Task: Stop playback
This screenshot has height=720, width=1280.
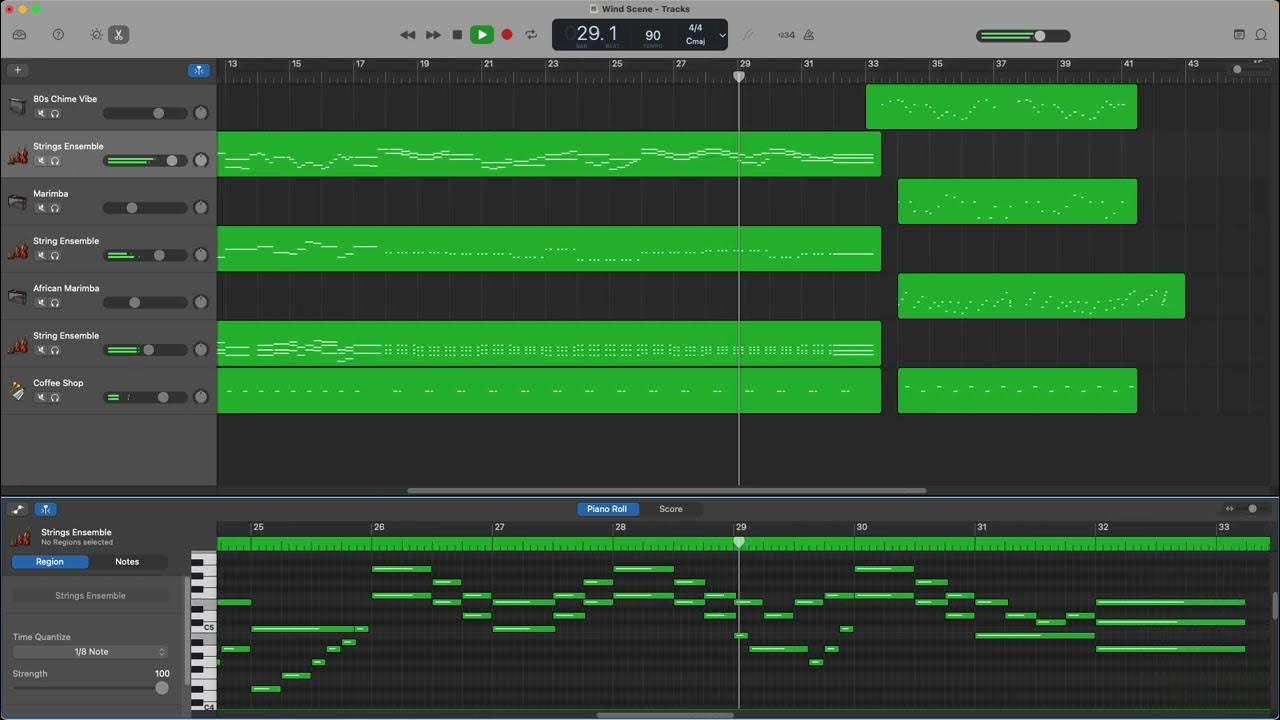Action: click(457, 35)
